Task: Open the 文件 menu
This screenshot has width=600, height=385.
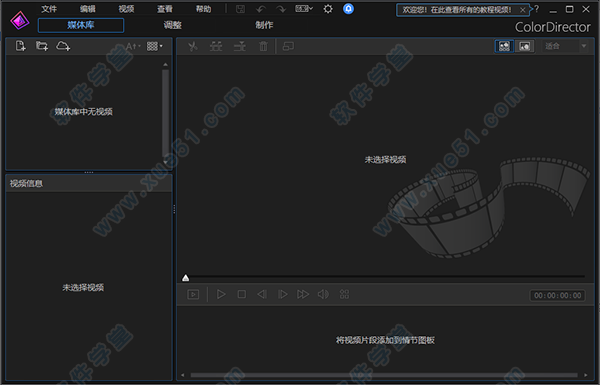Action: pos(49,9)
